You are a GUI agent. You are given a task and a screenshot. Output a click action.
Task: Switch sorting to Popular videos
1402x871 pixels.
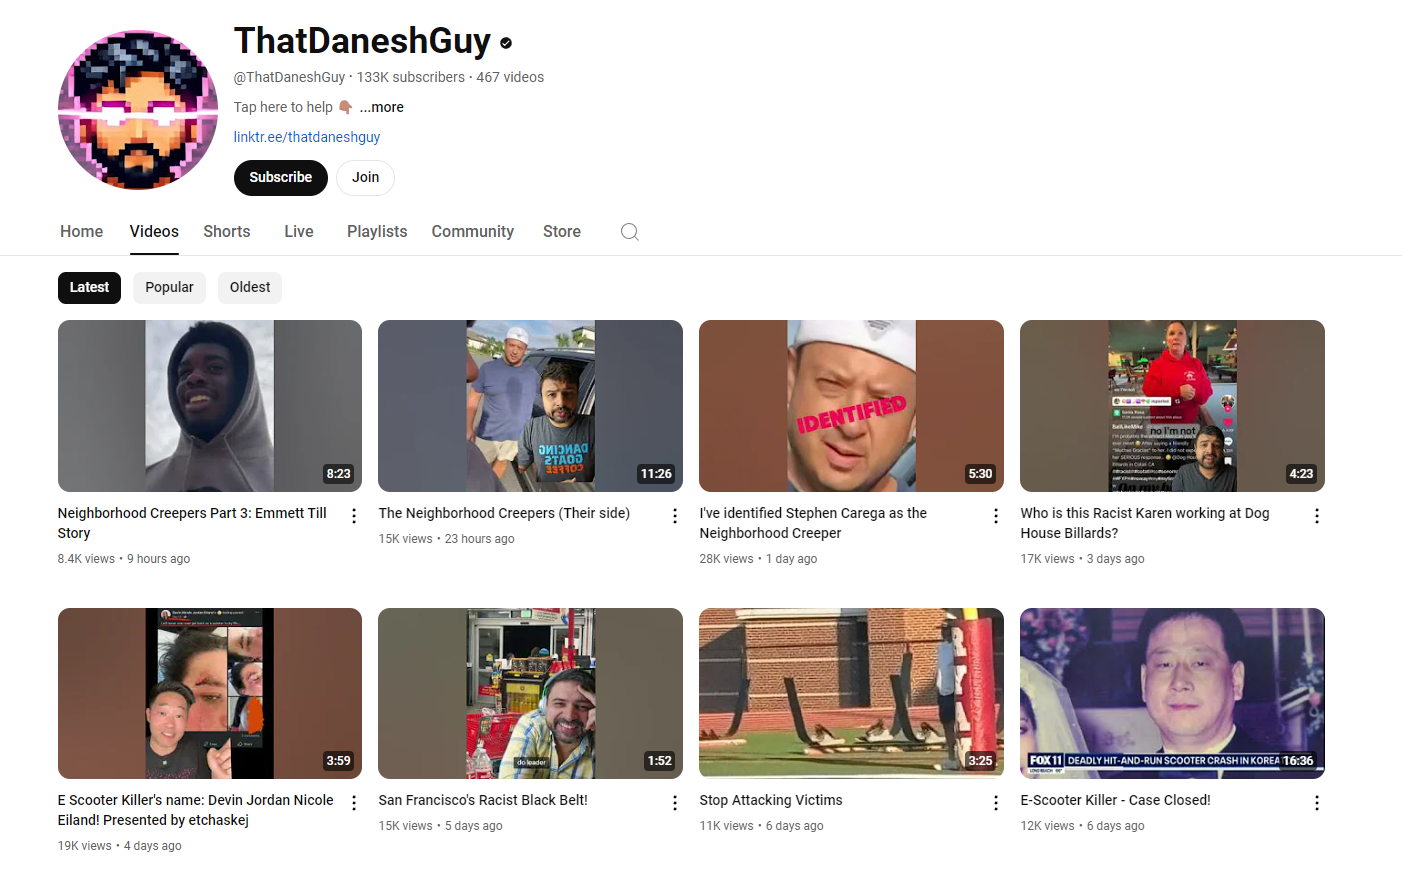169,288
